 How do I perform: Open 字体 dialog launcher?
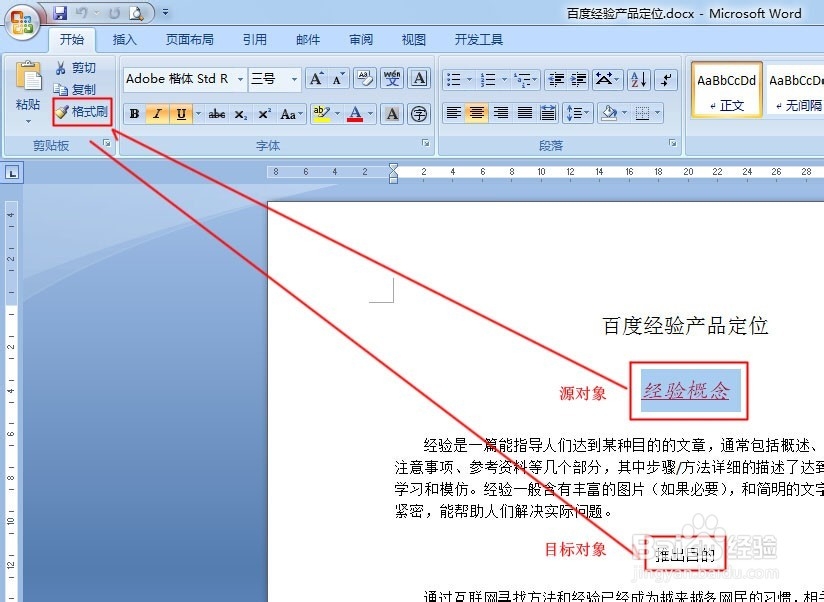coord(426,143)
